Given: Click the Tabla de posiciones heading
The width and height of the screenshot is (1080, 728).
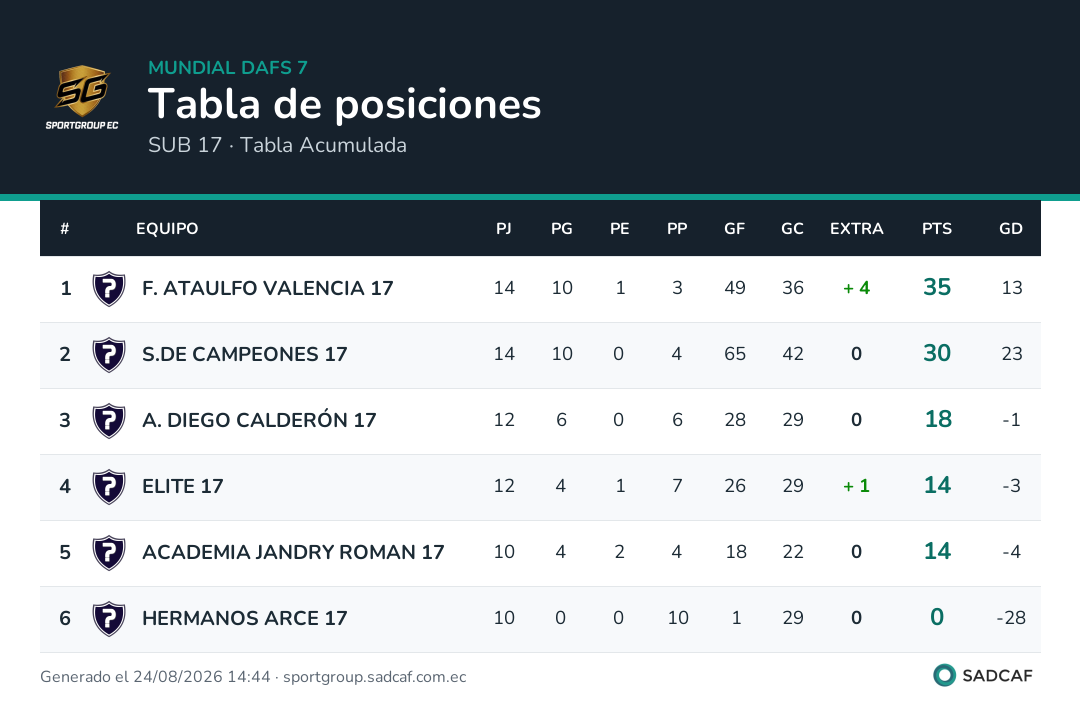Looking at the screenshot, I should [344, 105].
